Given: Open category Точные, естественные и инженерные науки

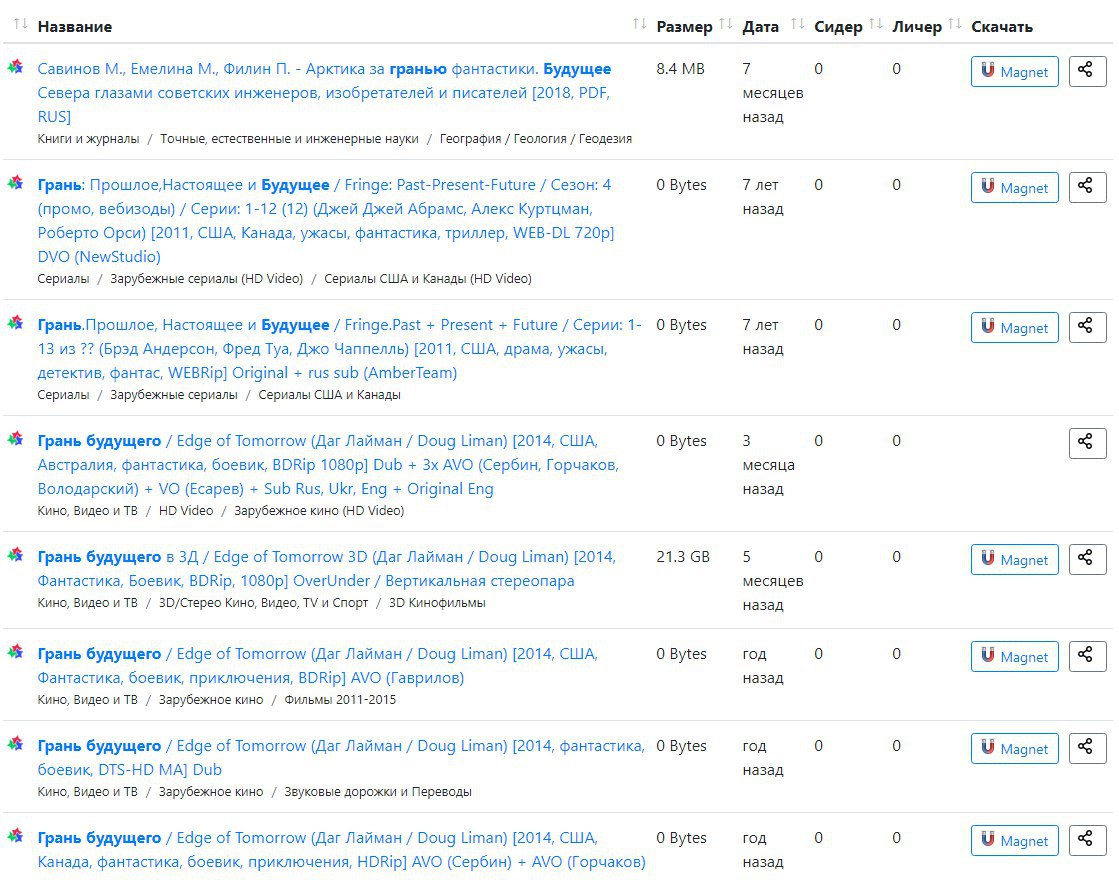Looking at the screenshot, I should (289, 138).
